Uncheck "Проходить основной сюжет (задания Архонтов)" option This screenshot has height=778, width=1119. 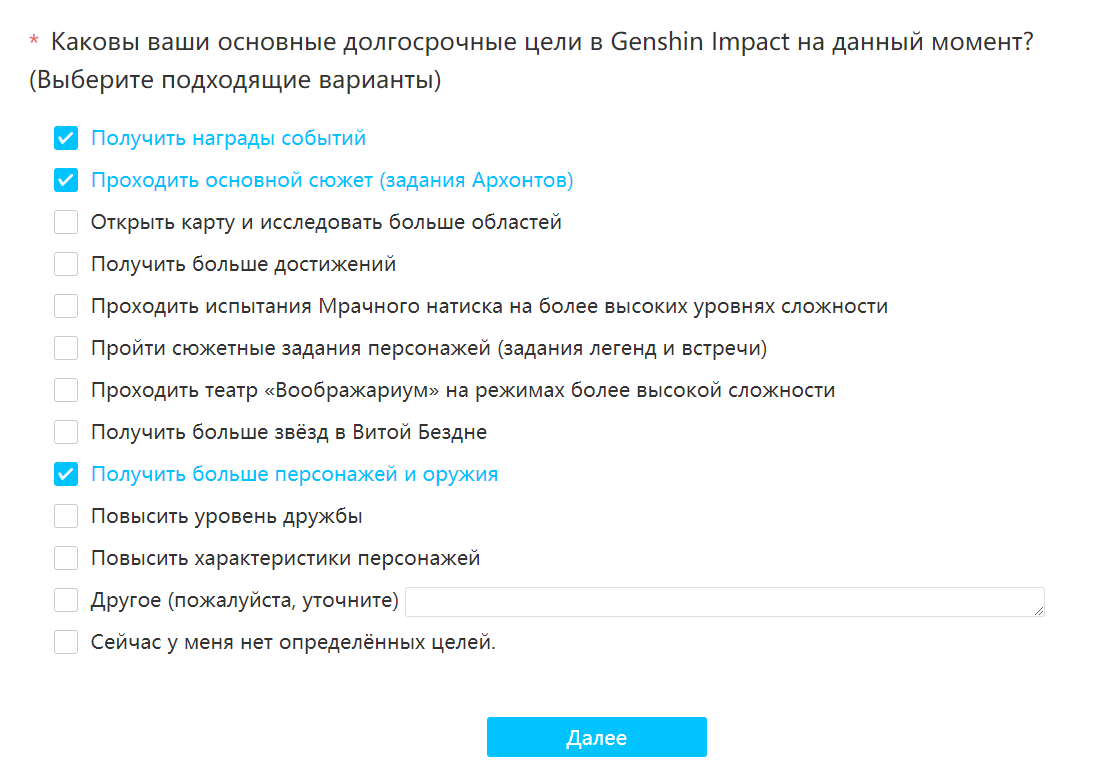coord(66,180)
